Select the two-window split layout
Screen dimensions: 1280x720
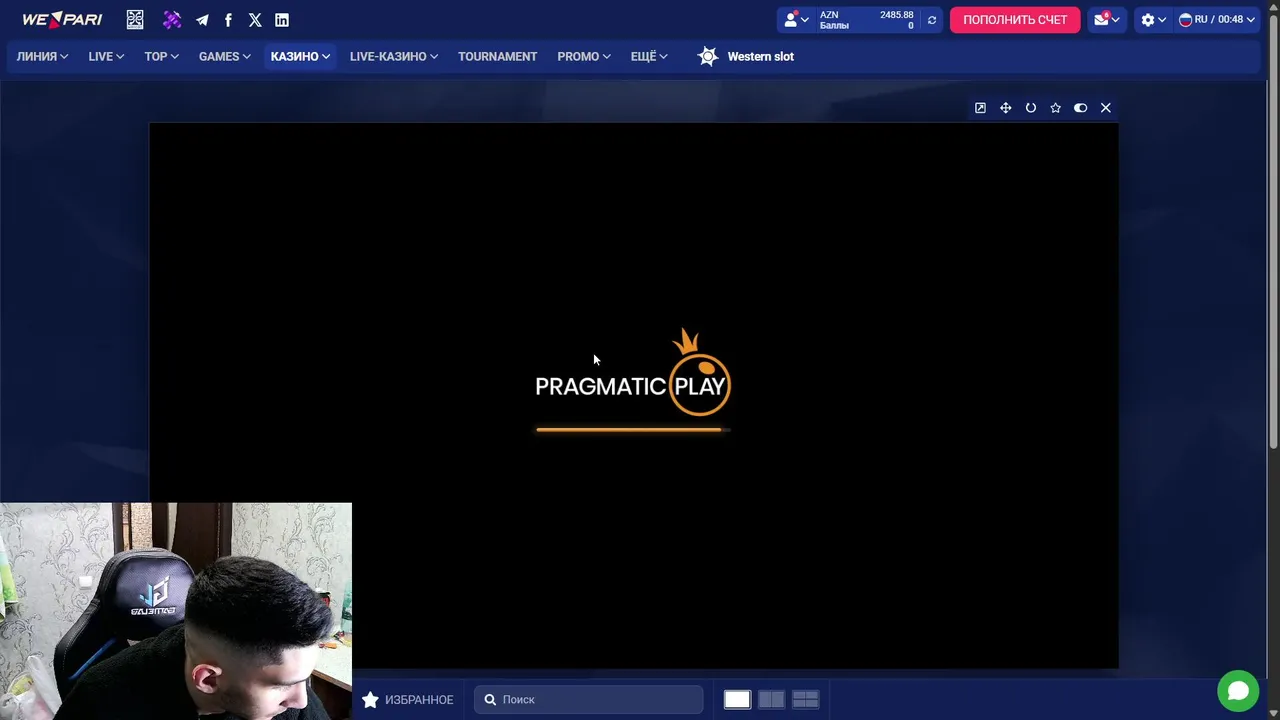click(771, 700)
